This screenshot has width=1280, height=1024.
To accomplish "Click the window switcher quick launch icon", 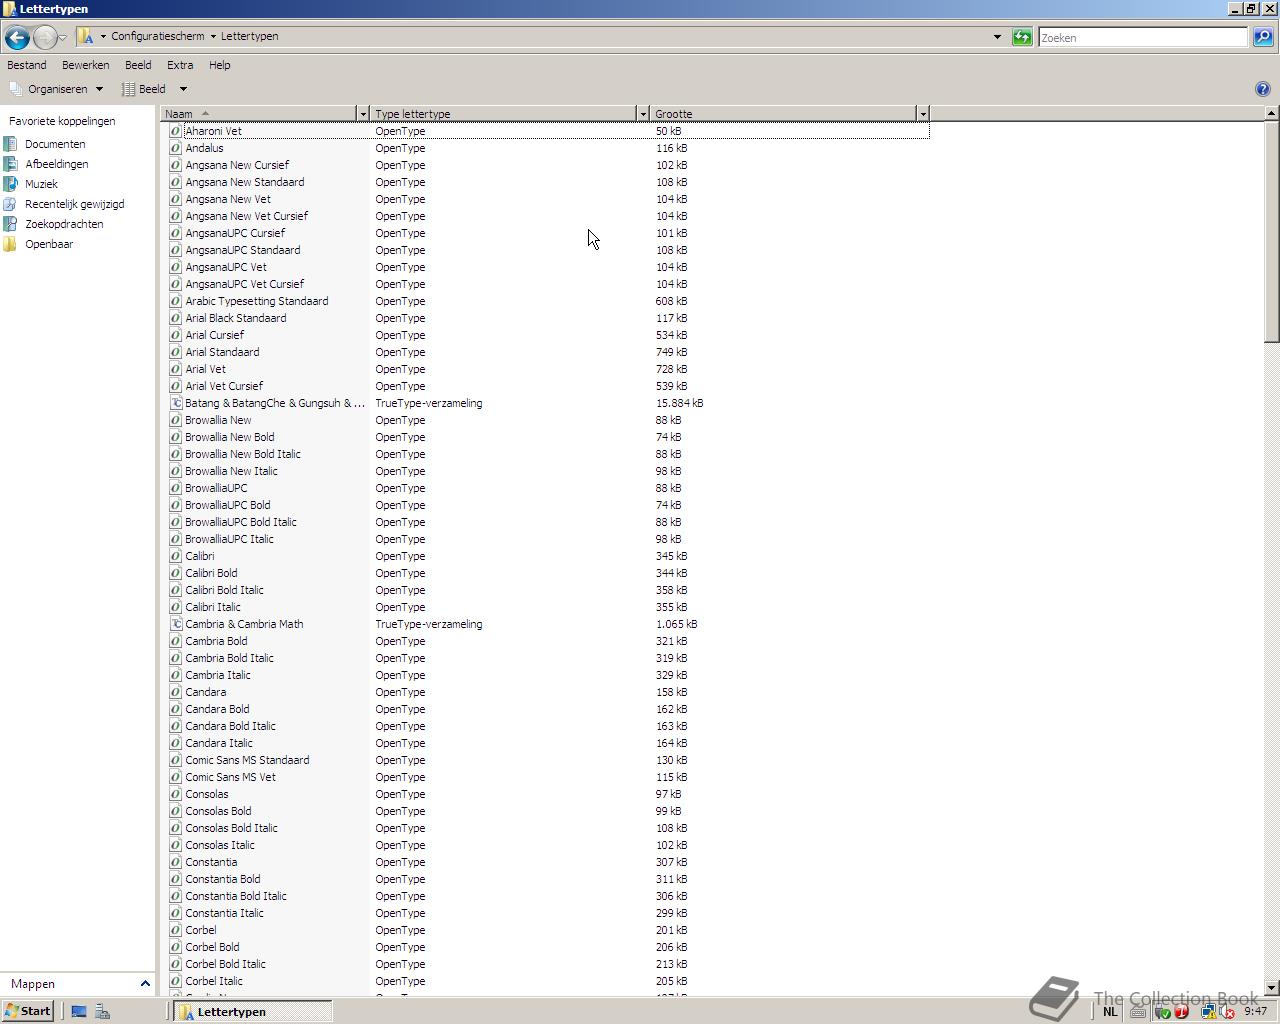I will tap(102, 1012).
